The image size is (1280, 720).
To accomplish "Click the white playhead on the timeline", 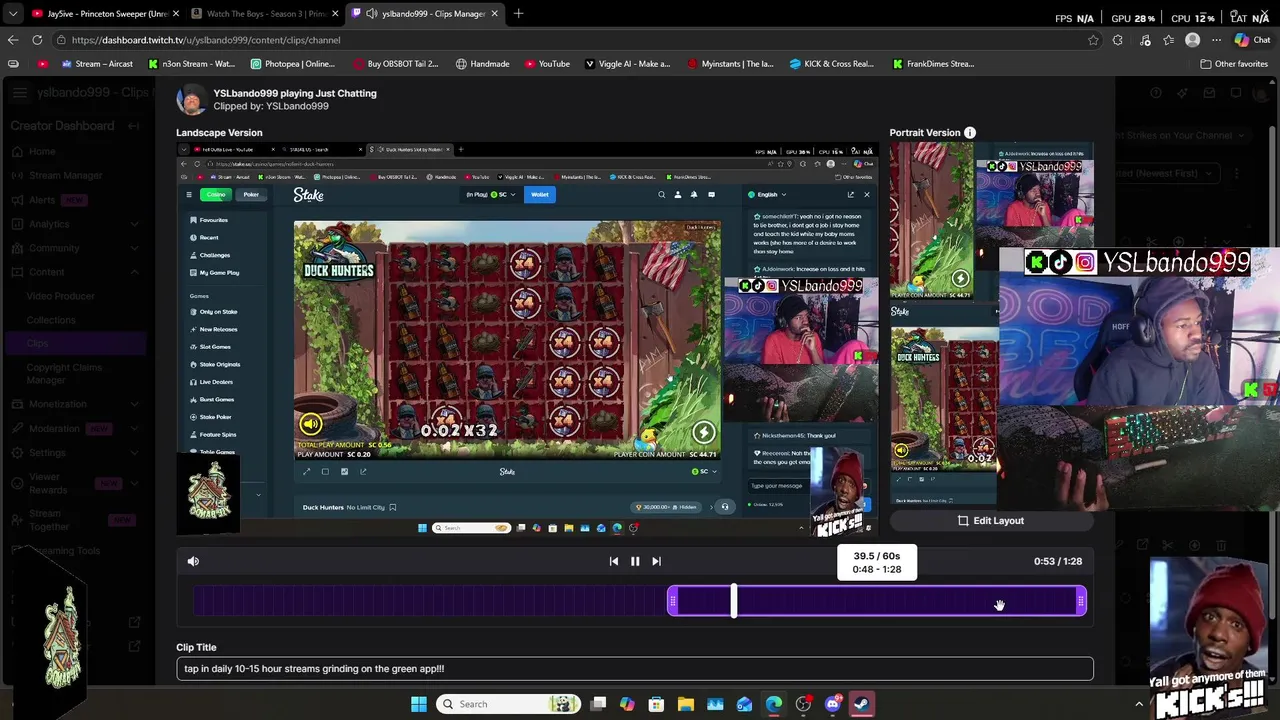I will coord(734,601).
